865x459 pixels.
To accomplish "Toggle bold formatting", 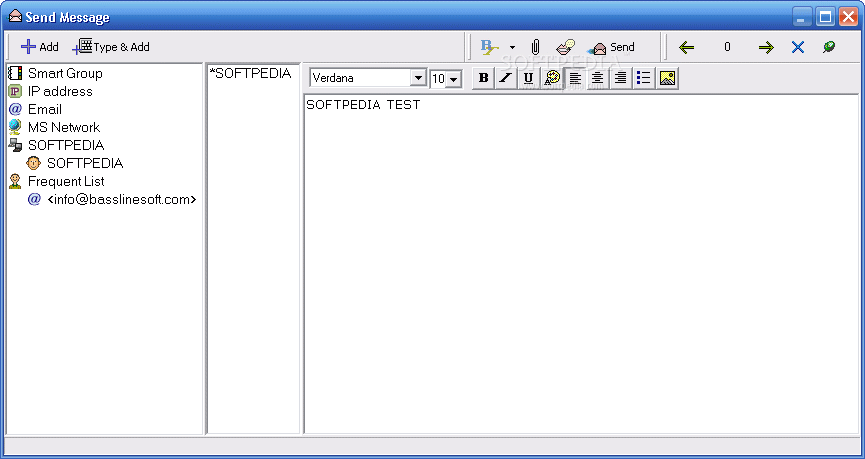I will coord(483,78).
